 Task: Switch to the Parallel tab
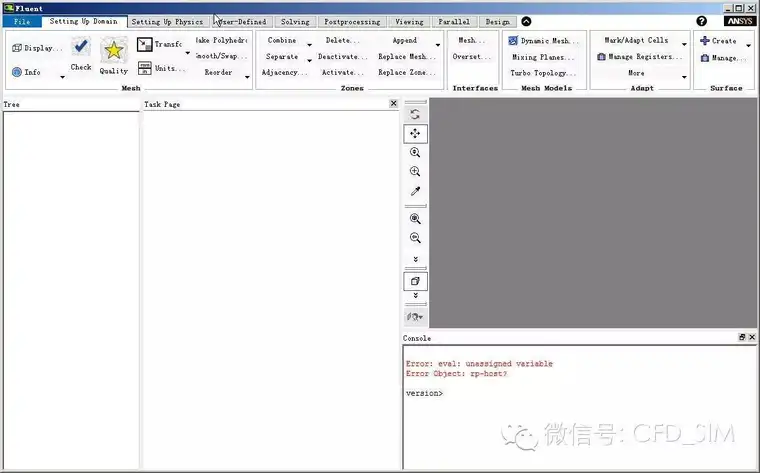454,22
